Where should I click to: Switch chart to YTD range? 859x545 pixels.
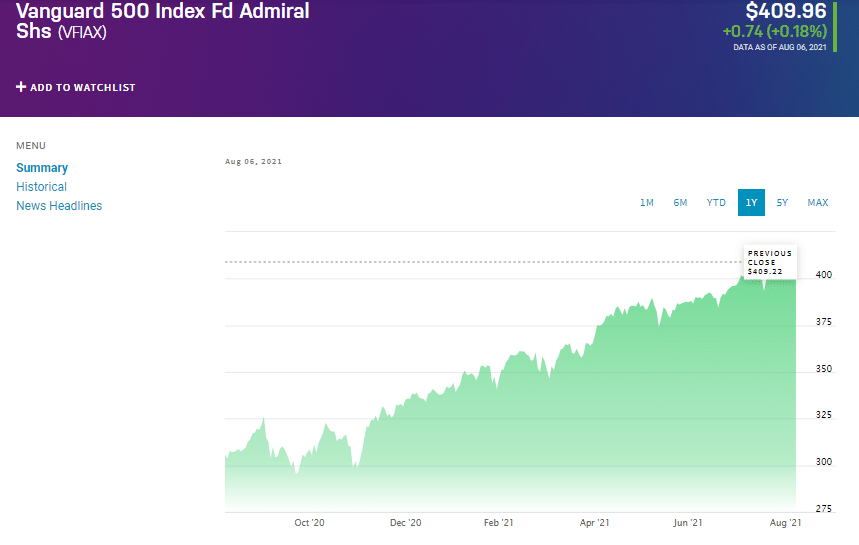tap(716, 203)
